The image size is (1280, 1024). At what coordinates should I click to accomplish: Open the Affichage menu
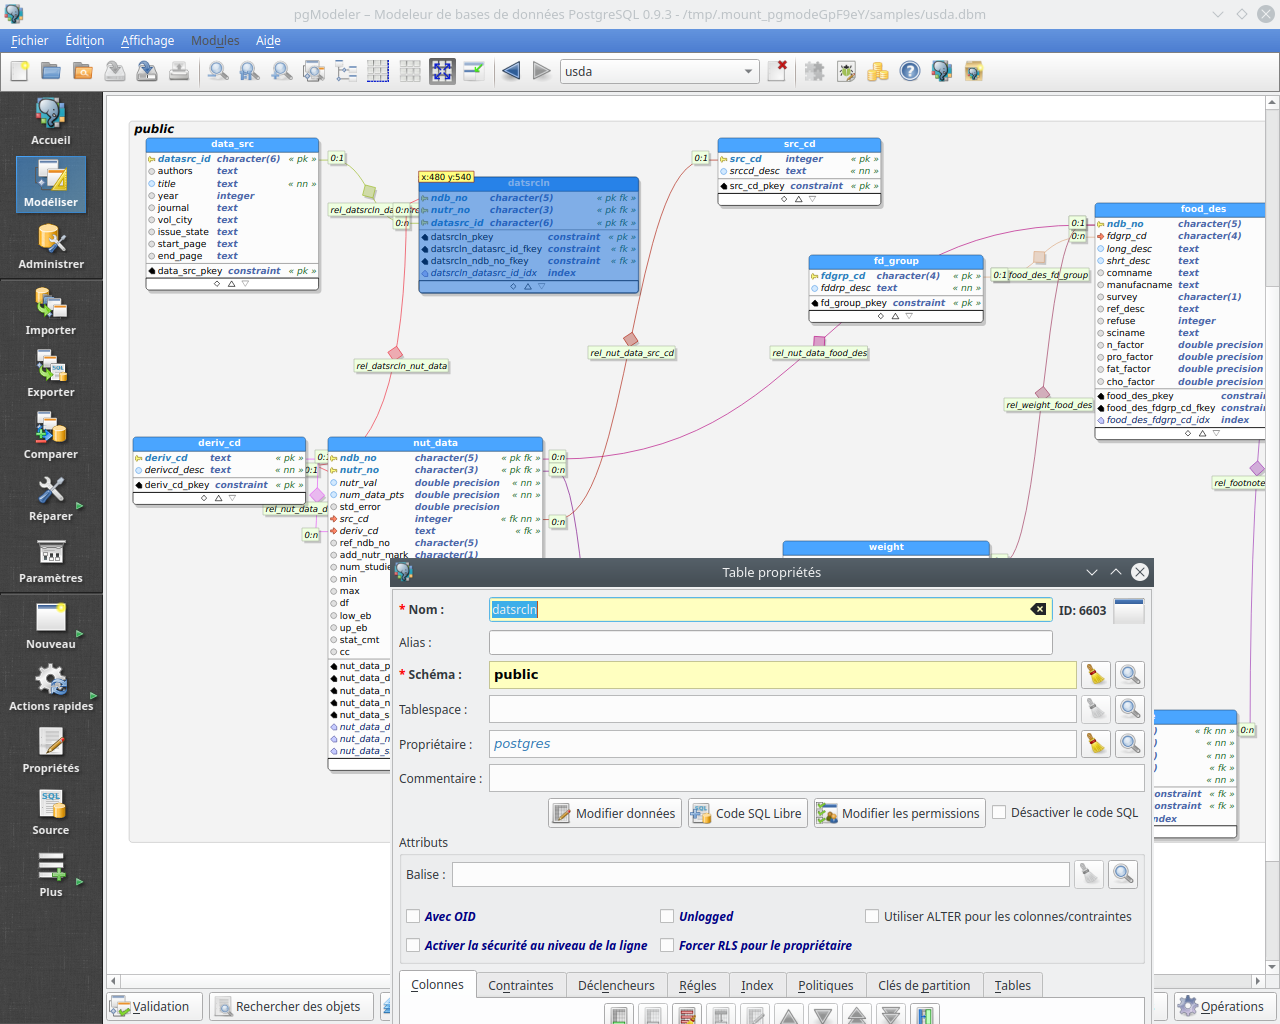[147, 40]
